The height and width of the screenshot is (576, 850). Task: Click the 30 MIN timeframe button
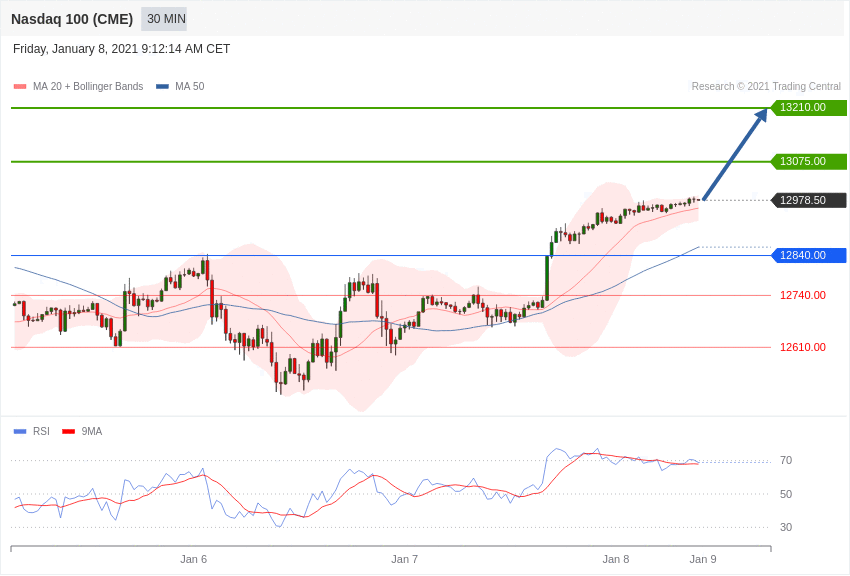pos(165,19)
